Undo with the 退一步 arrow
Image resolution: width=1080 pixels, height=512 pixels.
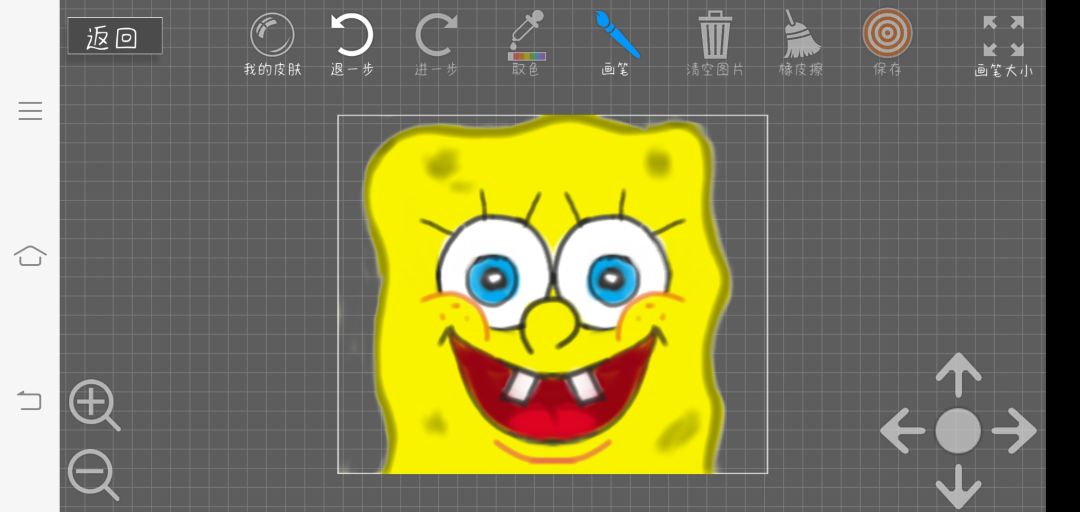point(352,43)
